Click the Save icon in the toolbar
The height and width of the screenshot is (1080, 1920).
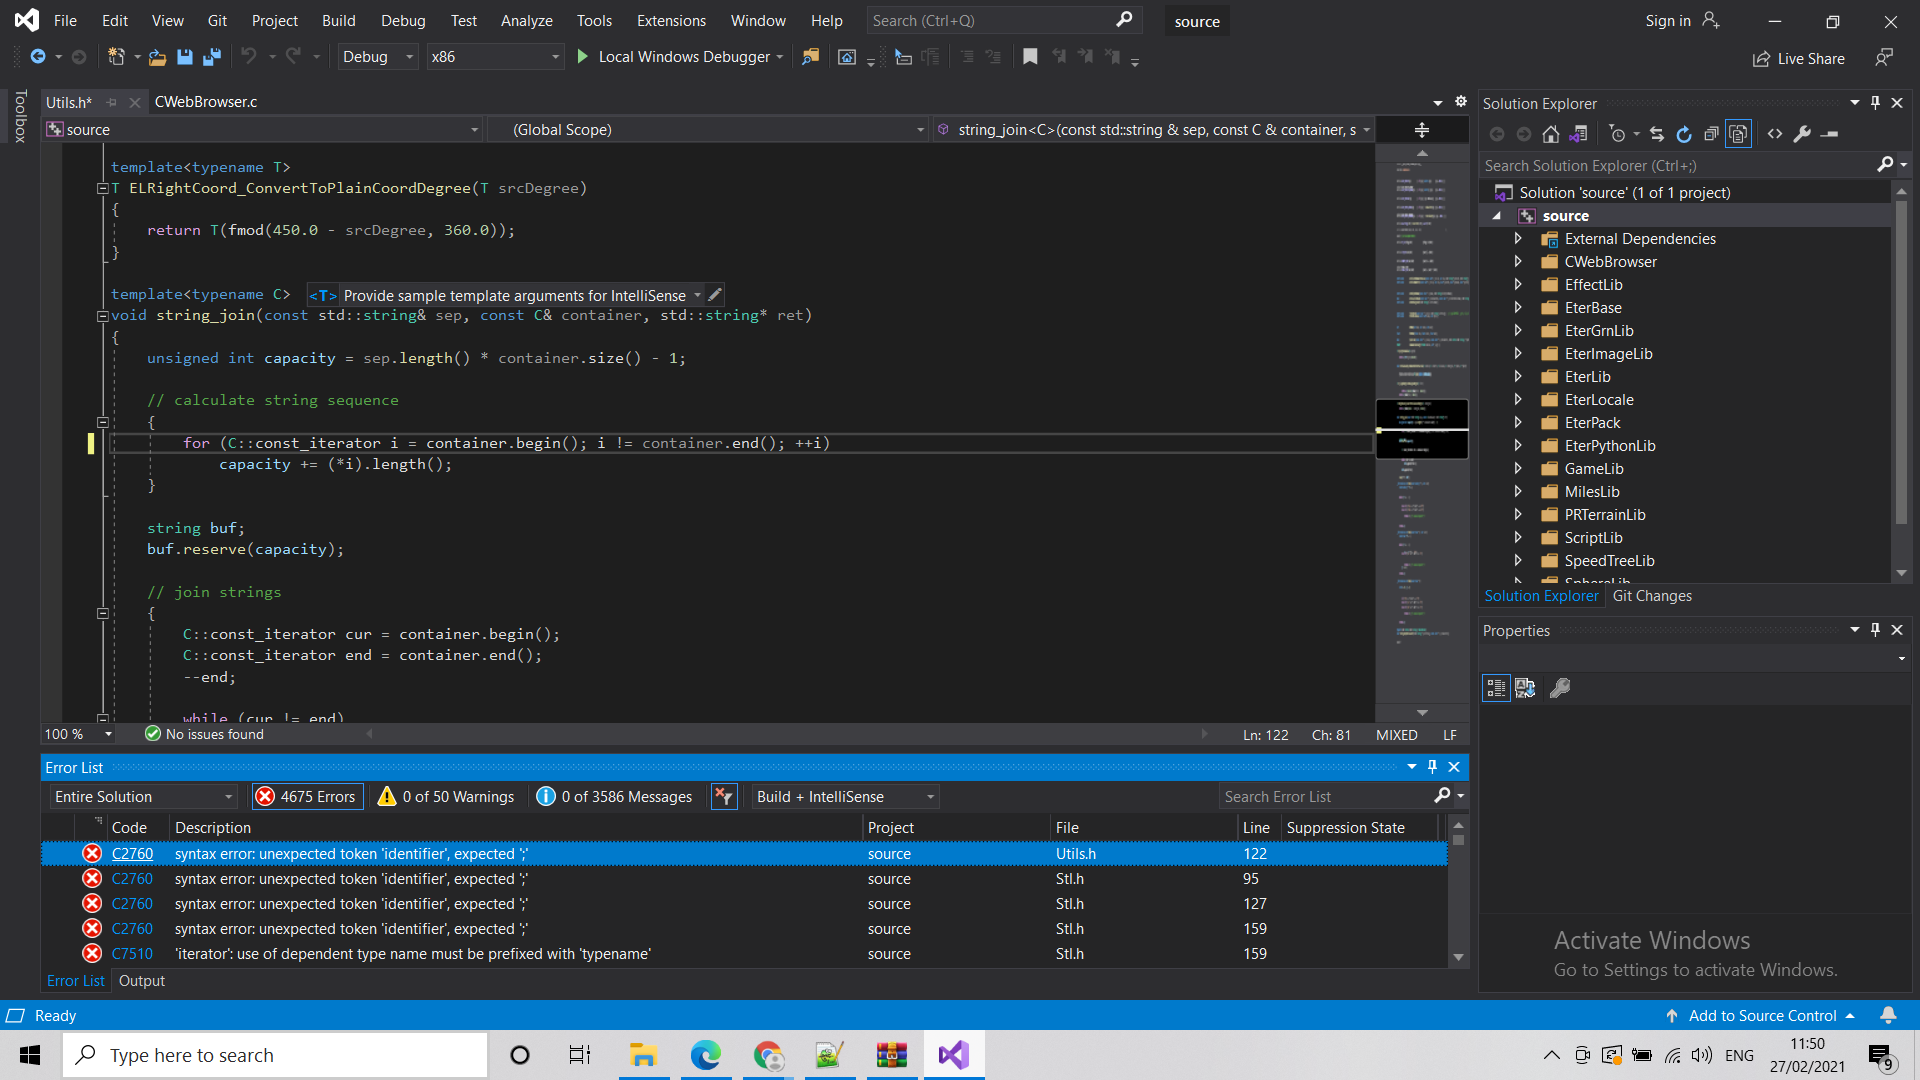pyautogui.click(x=184, y=57)
